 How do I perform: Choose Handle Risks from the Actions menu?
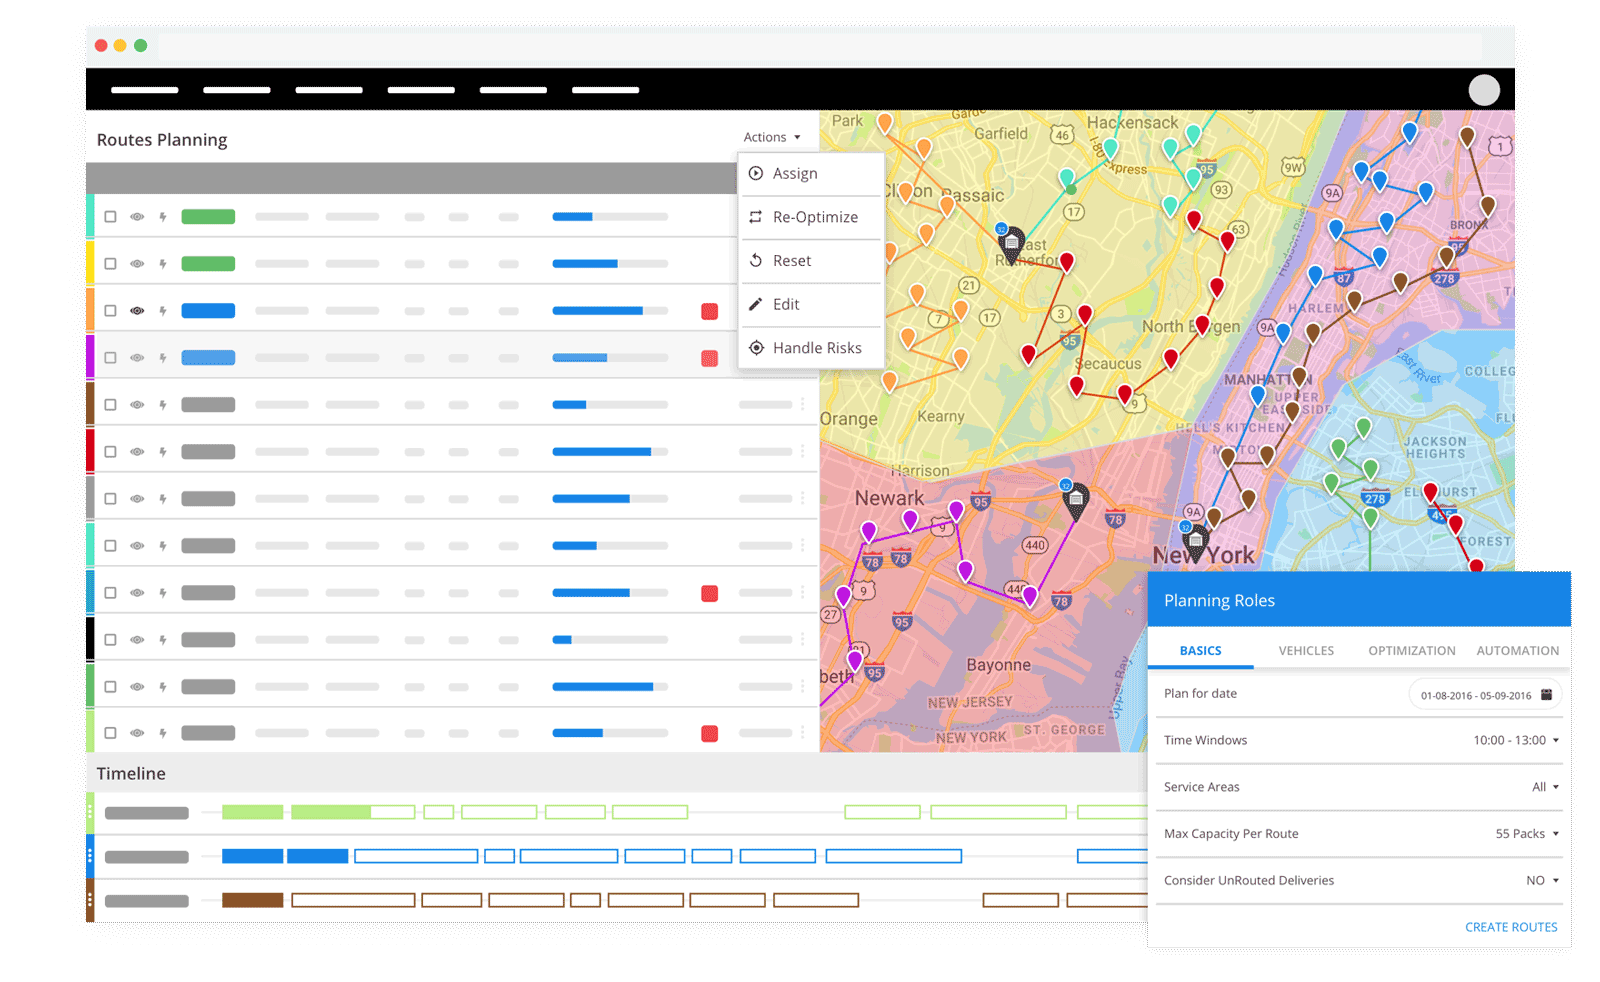(x=811, y=348)
